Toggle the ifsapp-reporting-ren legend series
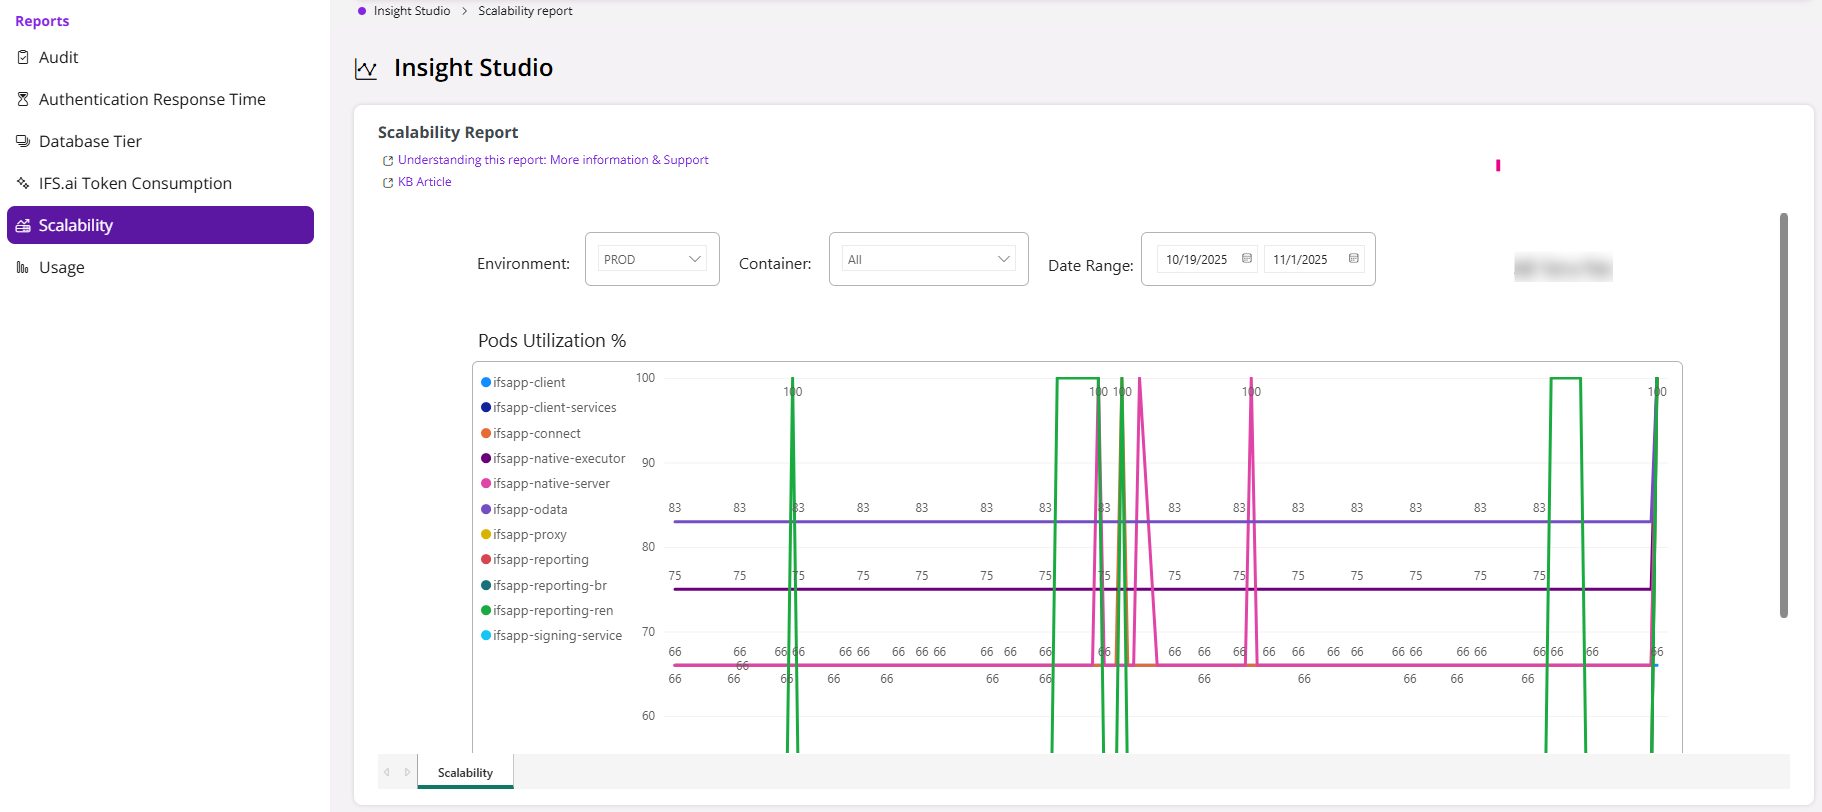 point(547,610)
